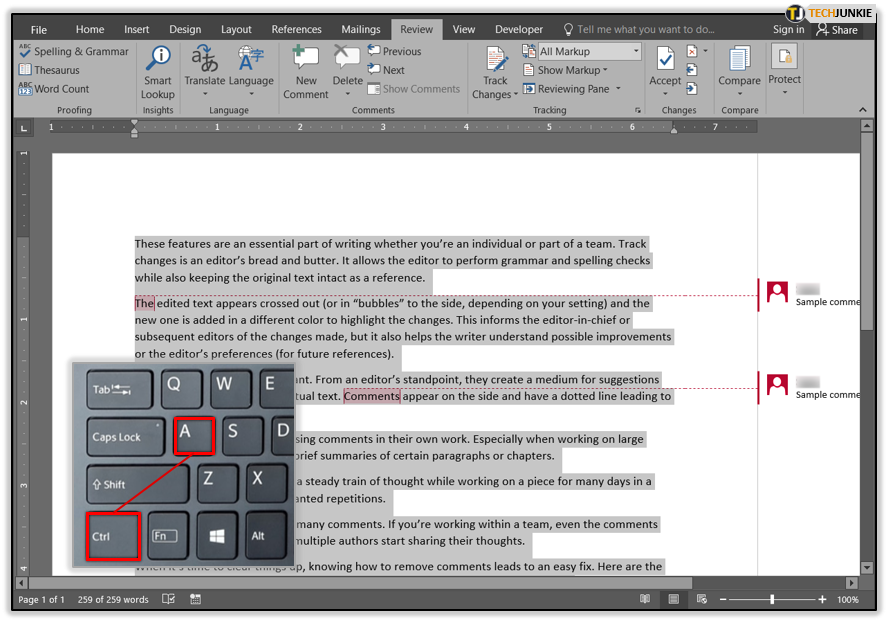Expand the Show Markup menu arrow
The image size is (888, 622).
(605, 70)
